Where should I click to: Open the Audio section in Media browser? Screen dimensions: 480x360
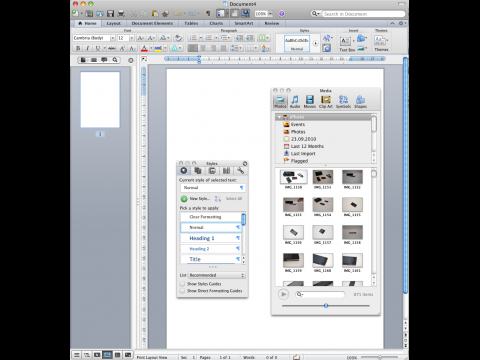tap(295, 102)
